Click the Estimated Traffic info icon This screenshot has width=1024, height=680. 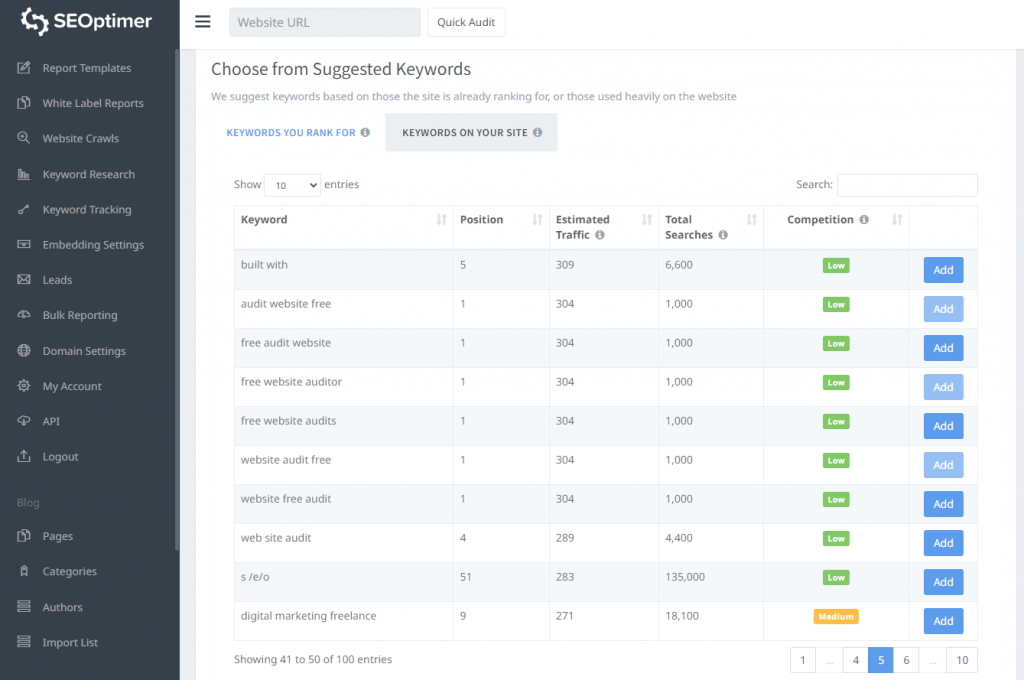click(600, 235)
